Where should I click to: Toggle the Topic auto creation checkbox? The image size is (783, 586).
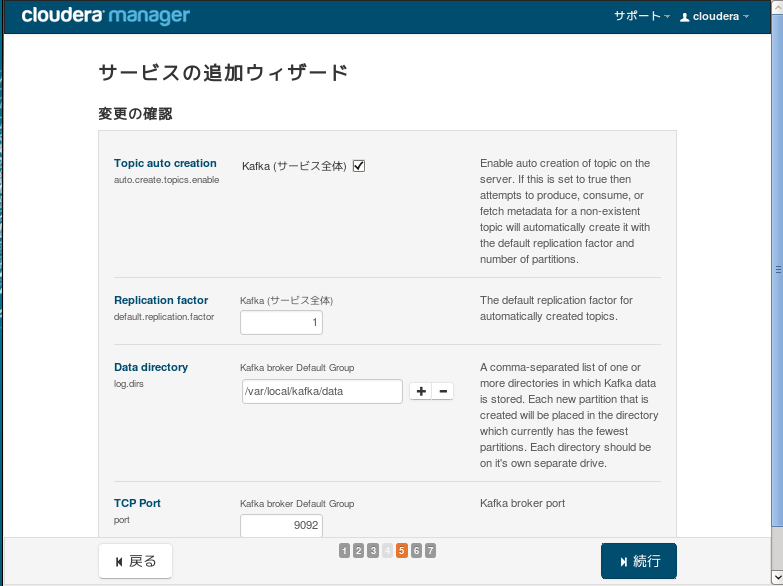(359, 166)
